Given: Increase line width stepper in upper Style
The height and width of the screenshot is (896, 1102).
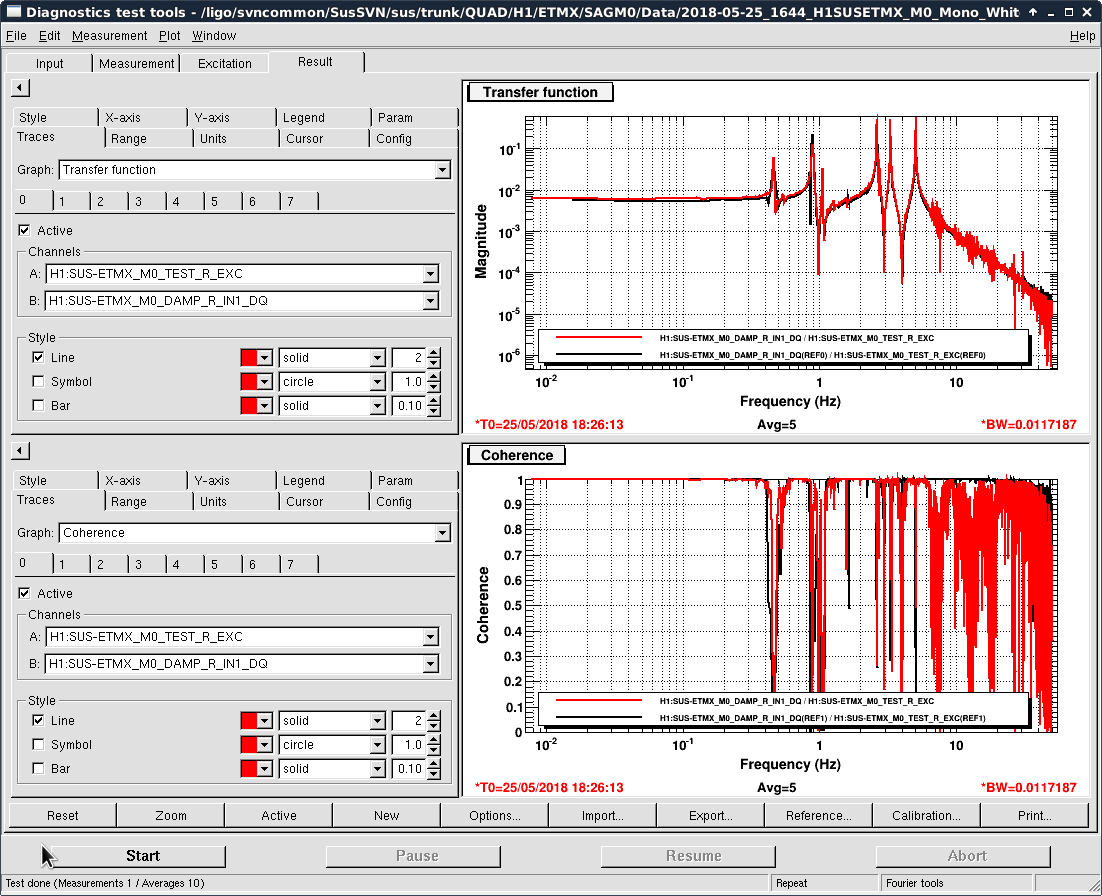Looking at the screenshot, I should coord(433,353).
